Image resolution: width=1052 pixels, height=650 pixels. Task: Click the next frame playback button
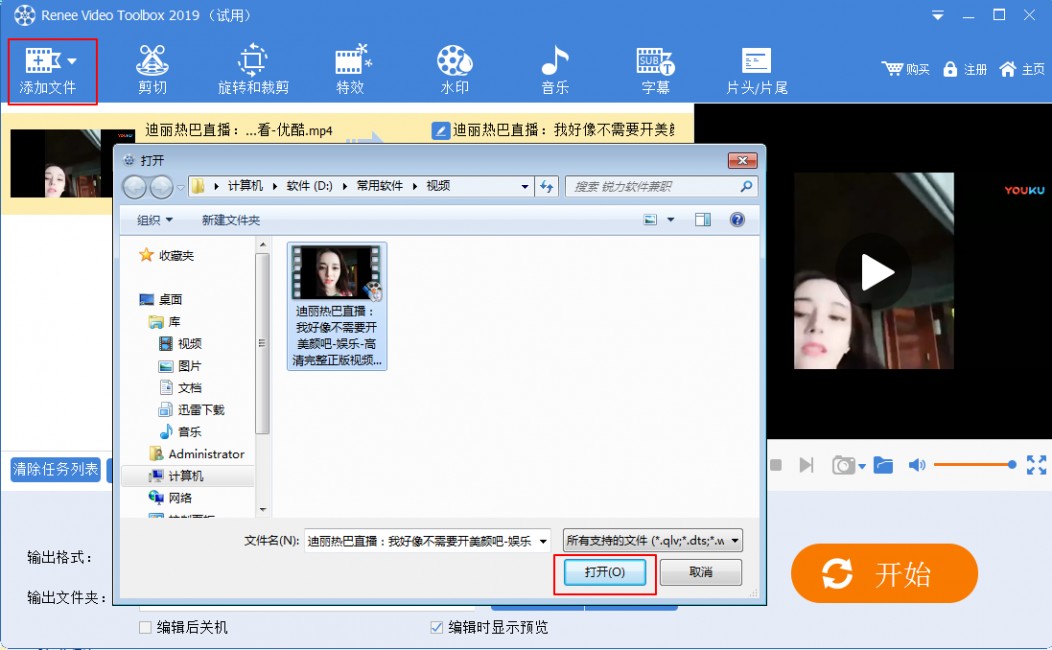click(x=806, y=465)
